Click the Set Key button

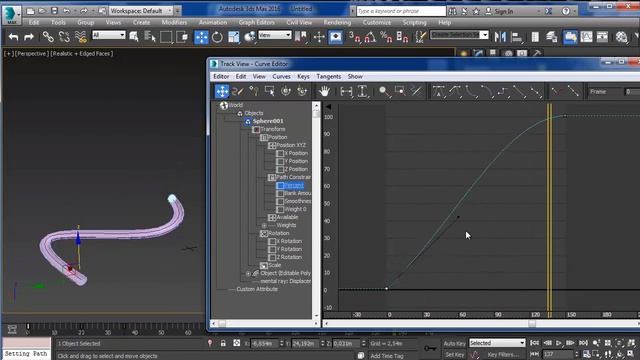point(454,355)
